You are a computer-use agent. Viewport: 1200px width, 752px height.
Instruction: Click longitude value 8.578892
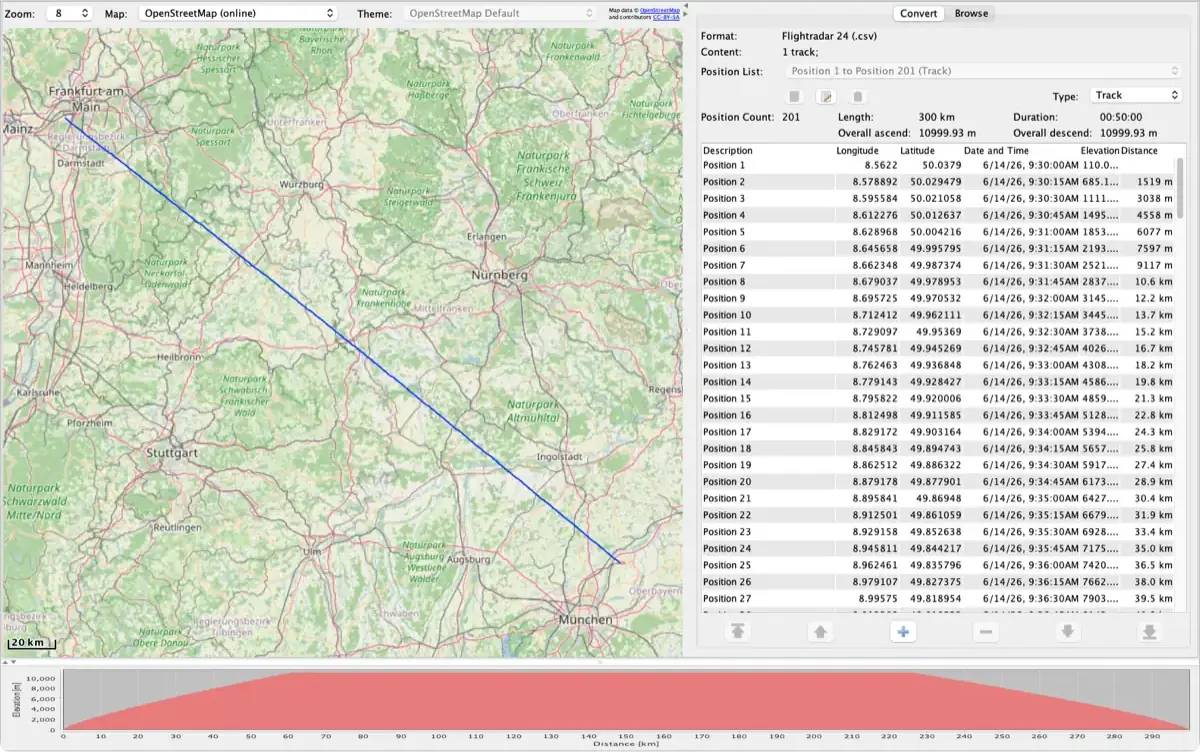875,182
